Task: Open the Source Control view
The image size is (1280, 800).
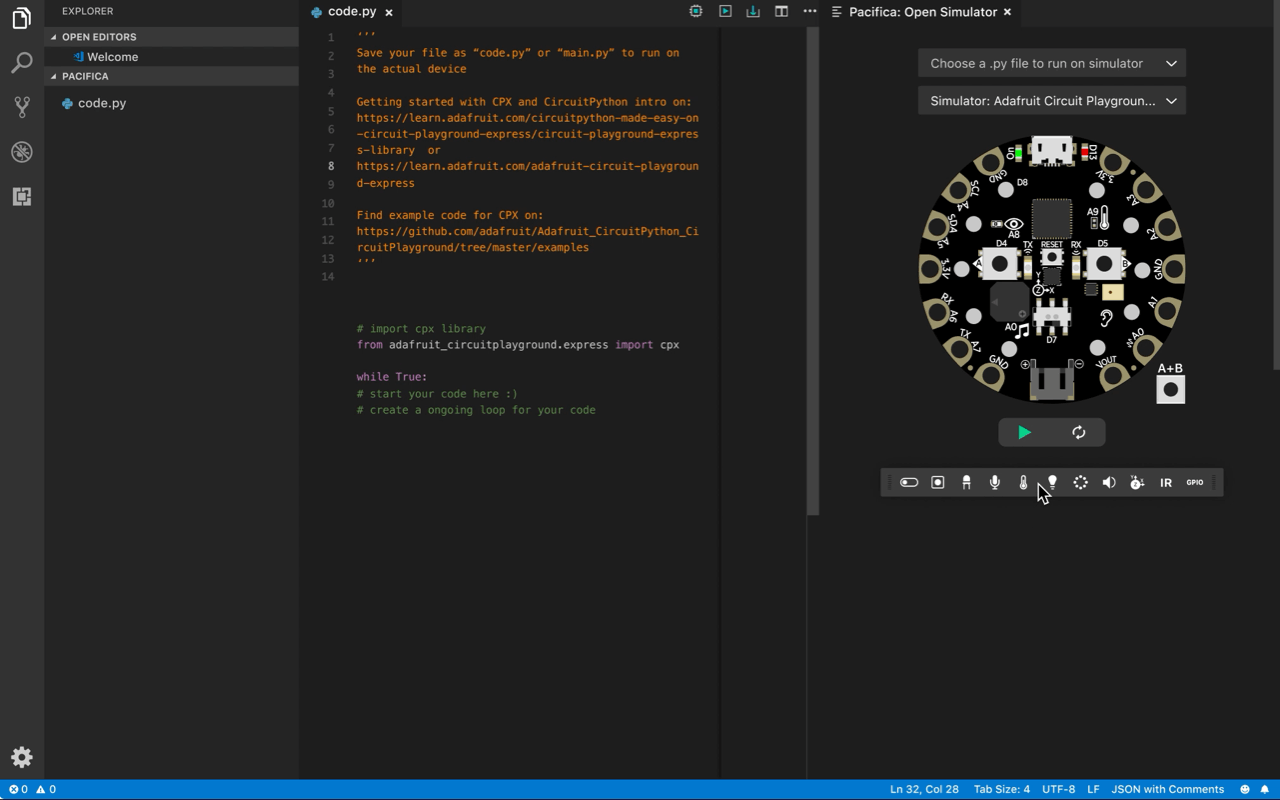Action: click(21, 107)
